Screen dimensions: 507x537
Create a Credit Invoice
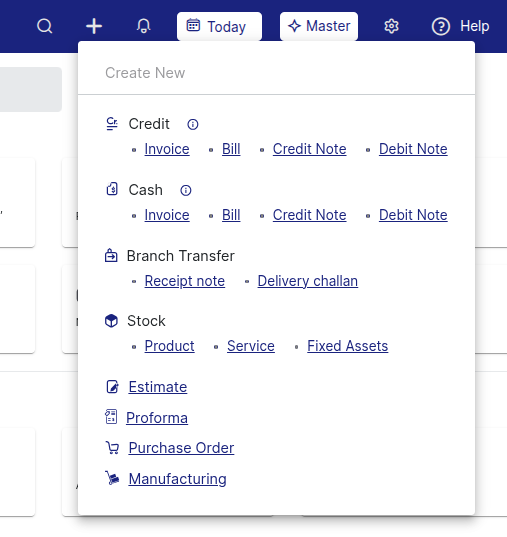coord(167,149)
